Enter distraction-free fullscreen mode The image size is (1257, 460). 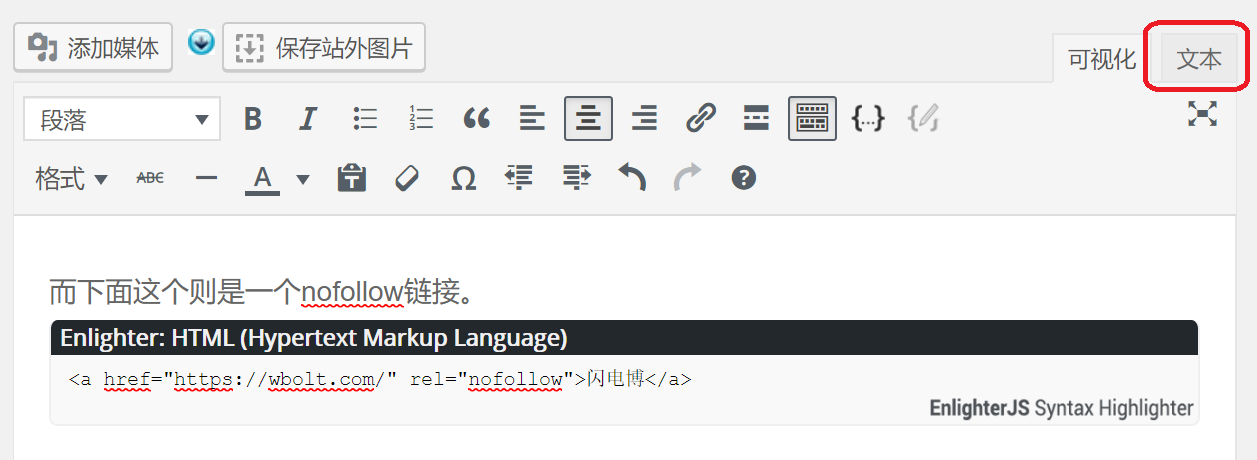pyautogui.click(x=1202, y=114)
